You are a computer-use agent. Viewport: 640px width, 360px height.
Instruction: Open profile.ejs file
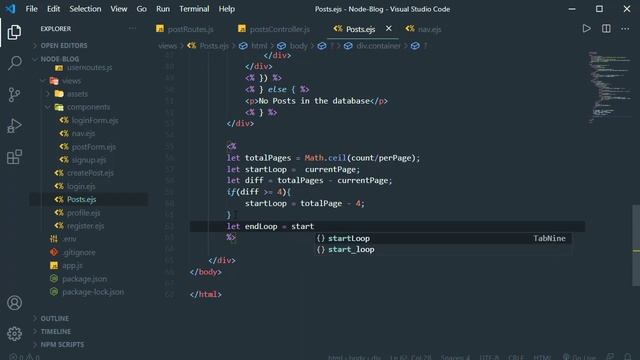coord(83,213)
